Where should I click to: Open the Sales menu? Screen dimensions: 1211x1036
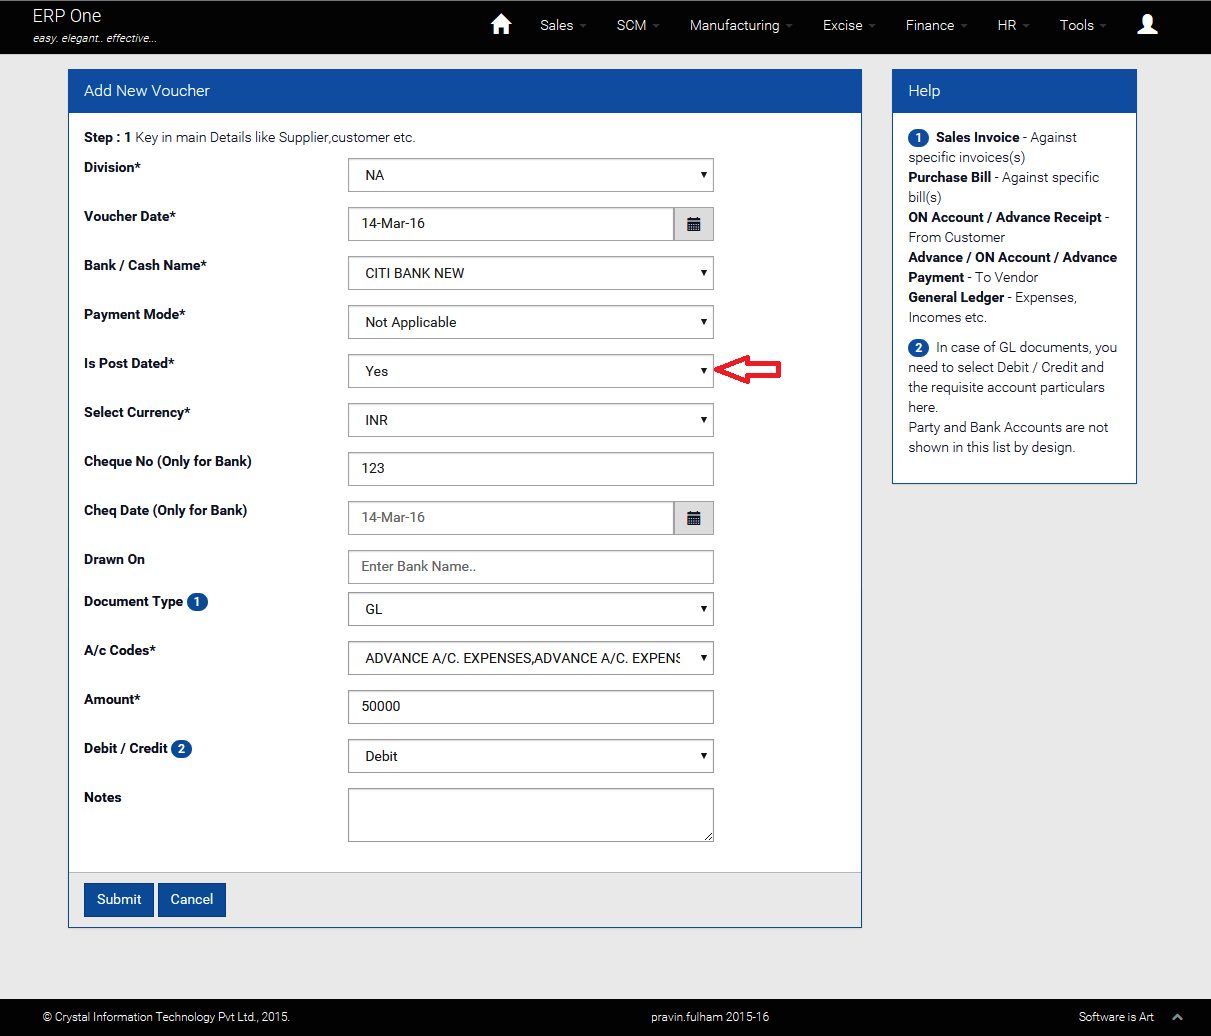click(563, 25)
